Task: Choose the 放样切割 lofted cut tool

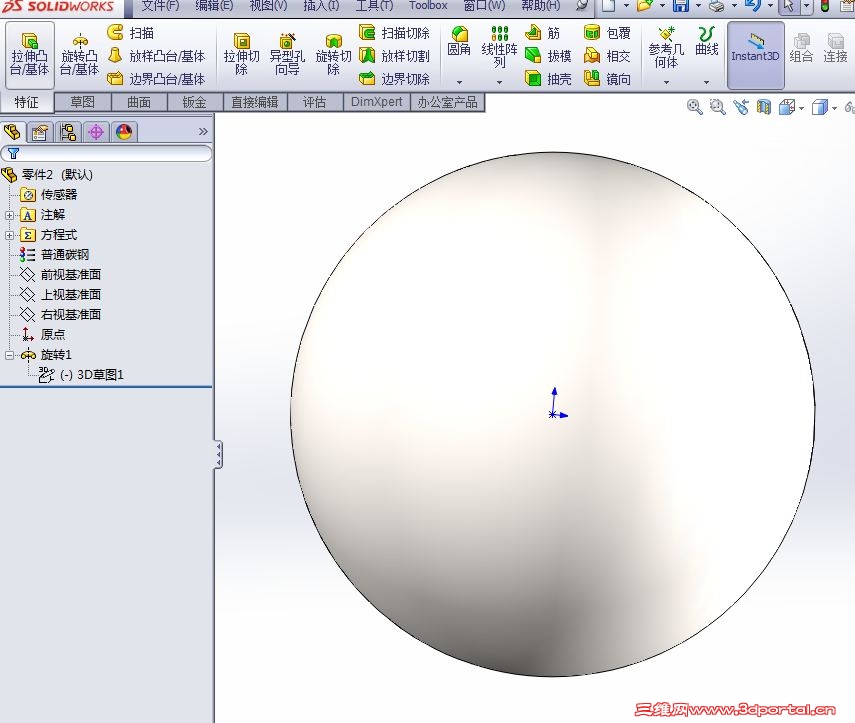Action: tap(394, 56)
